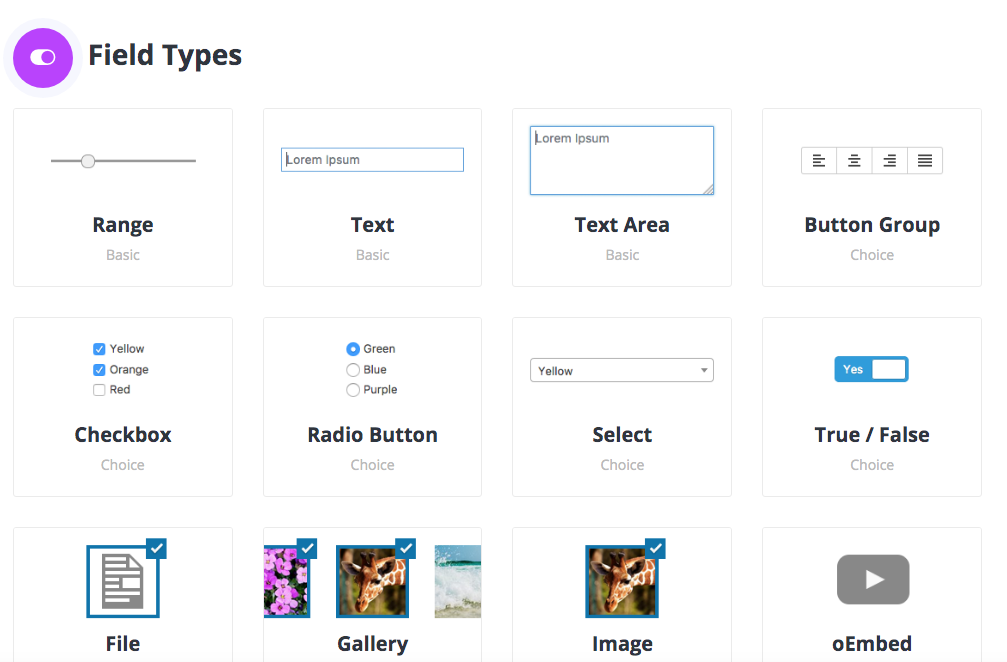This screenshot has width=1007, height=662.
Task: Click the File document icon
Action: pyautogui.click(x=123, y=582)
